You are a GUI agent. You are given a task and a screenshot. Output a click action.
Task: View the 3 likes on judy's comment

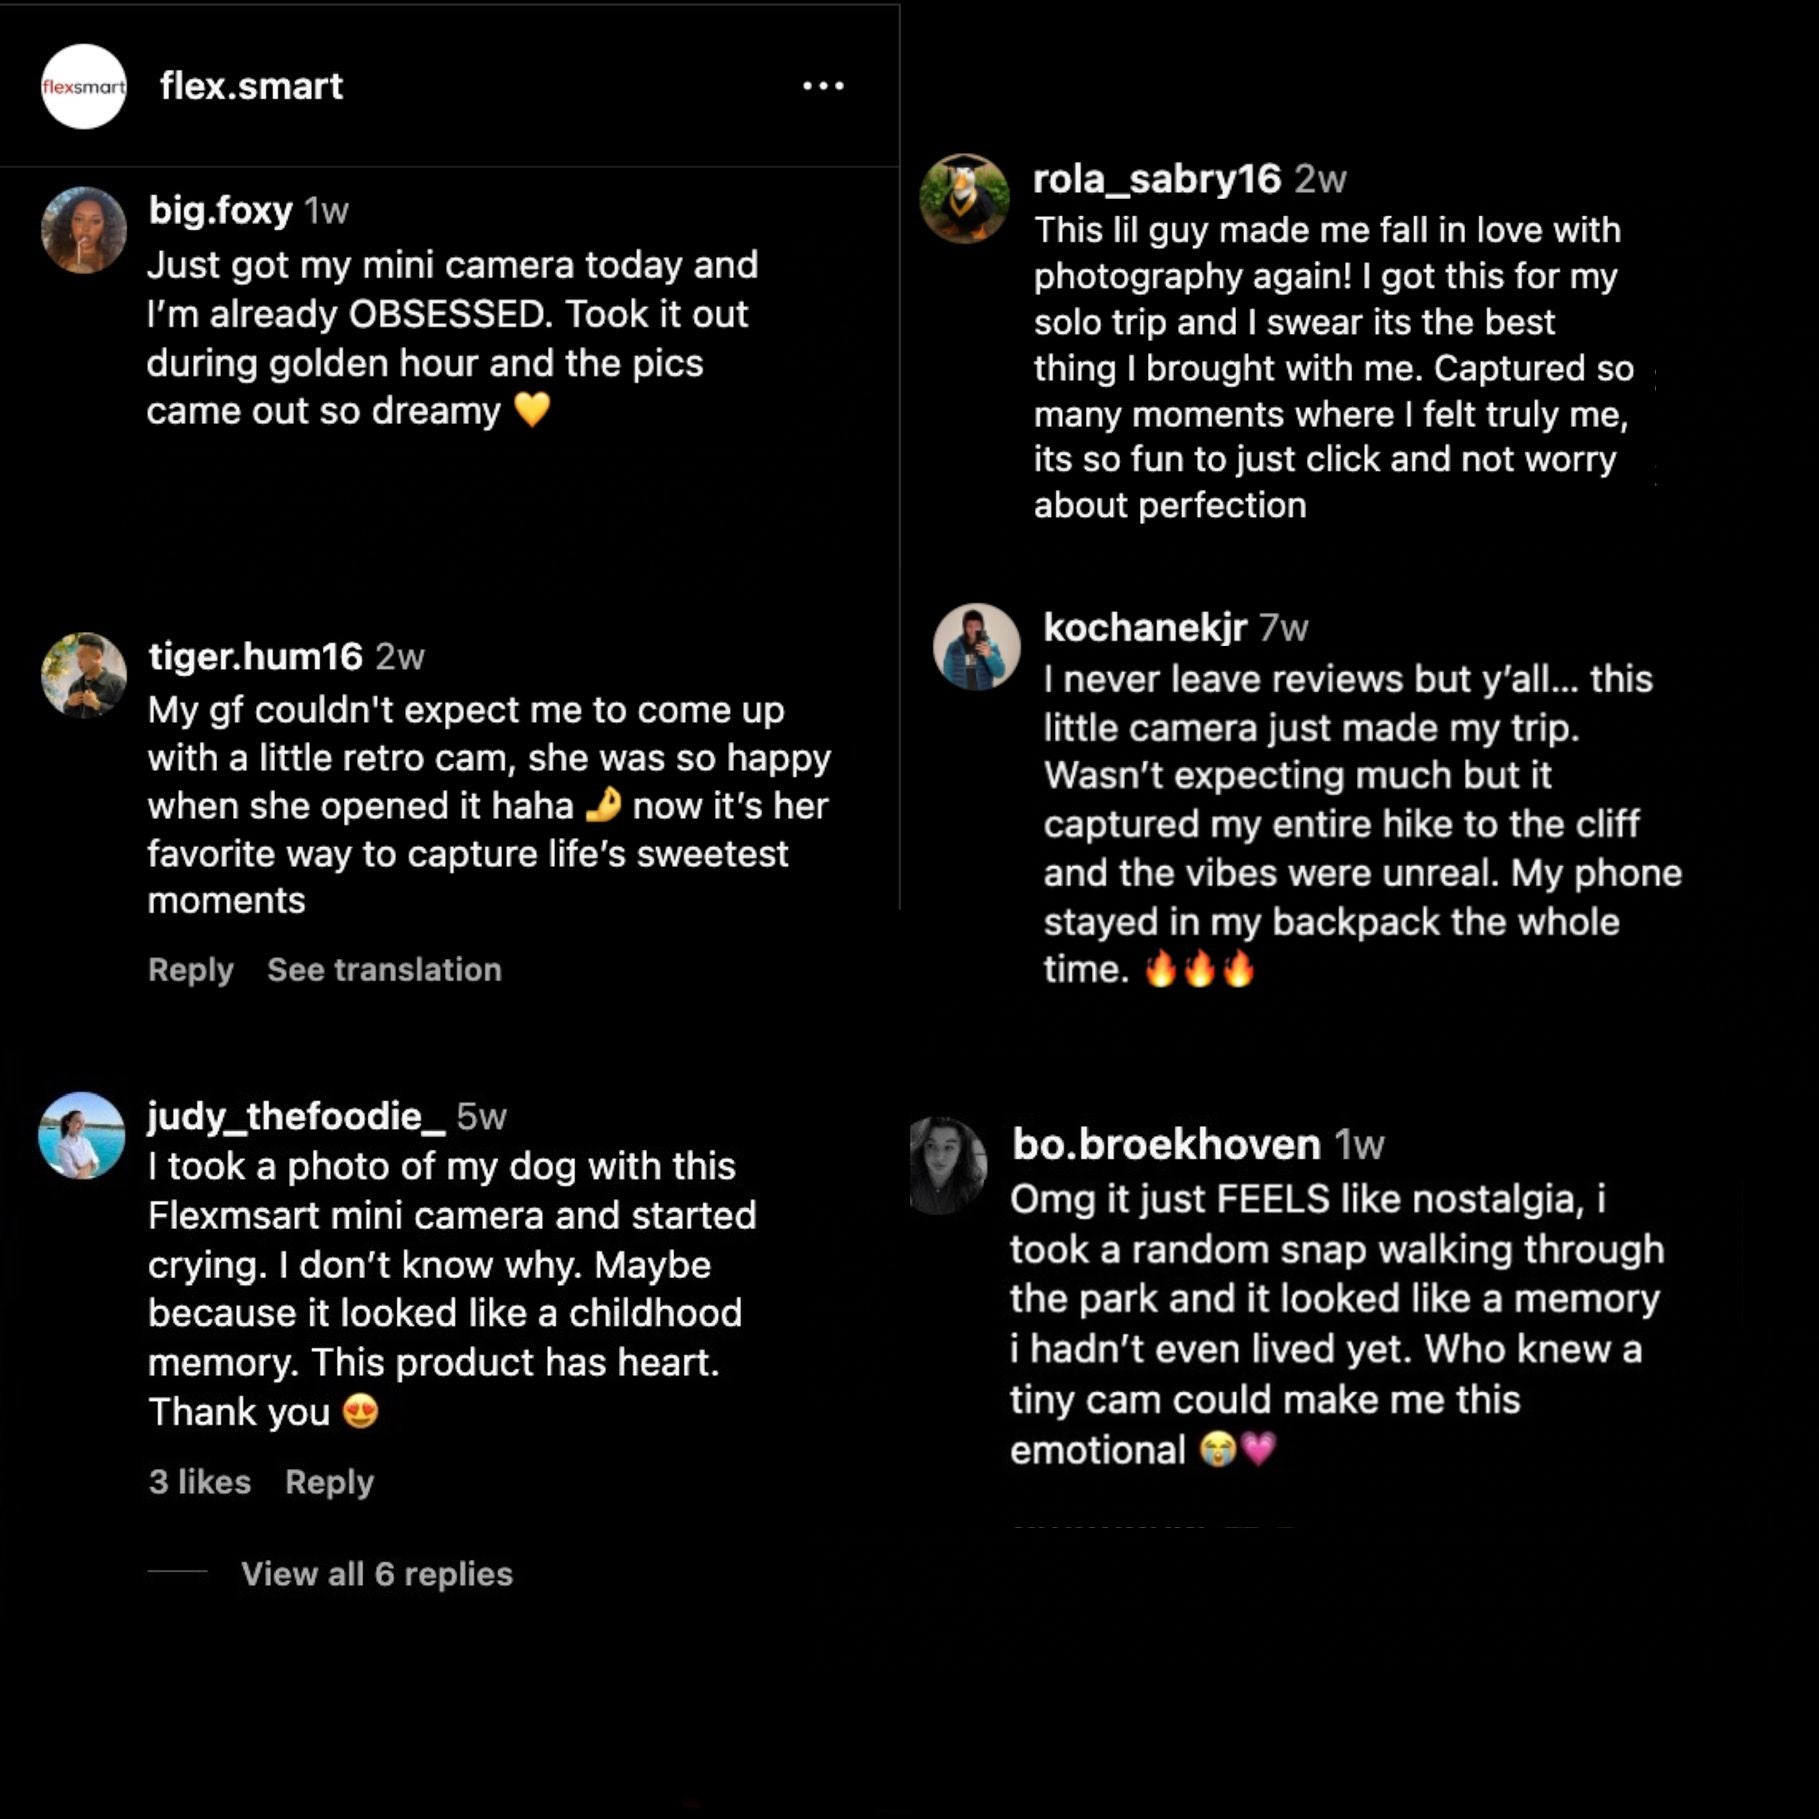199,1481
